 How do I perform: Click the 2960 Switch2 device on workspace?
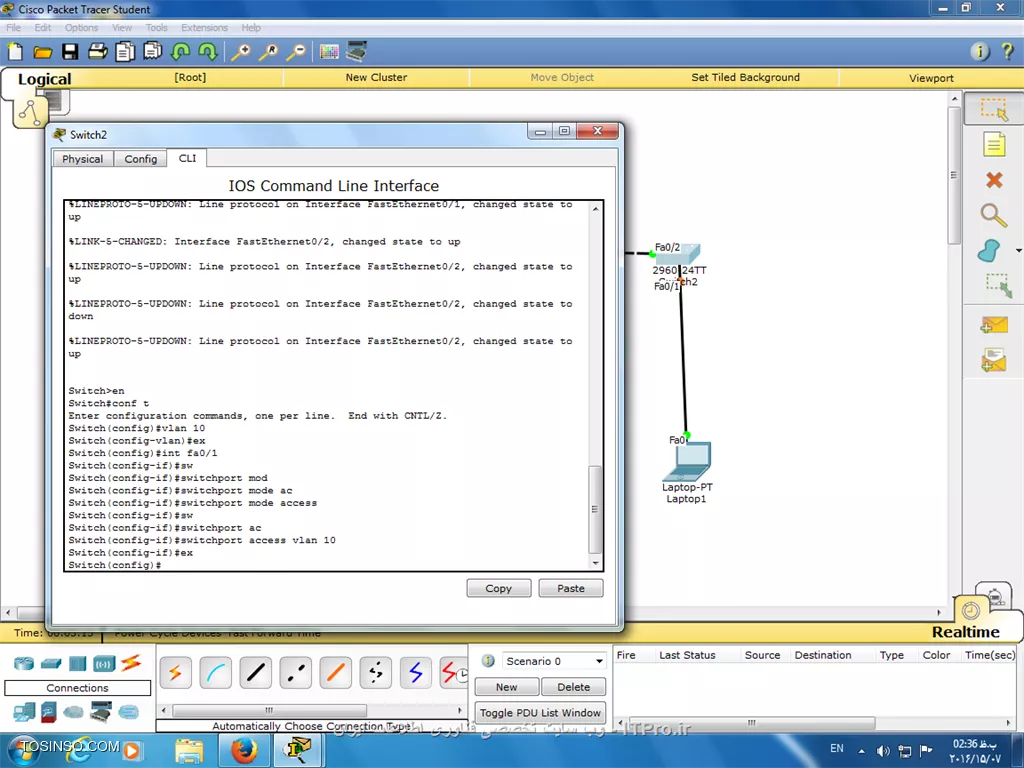click(679, 253)
